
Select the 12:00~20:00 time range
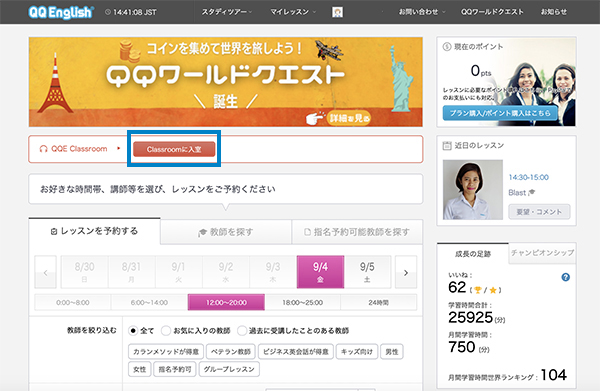pos(226,303)
